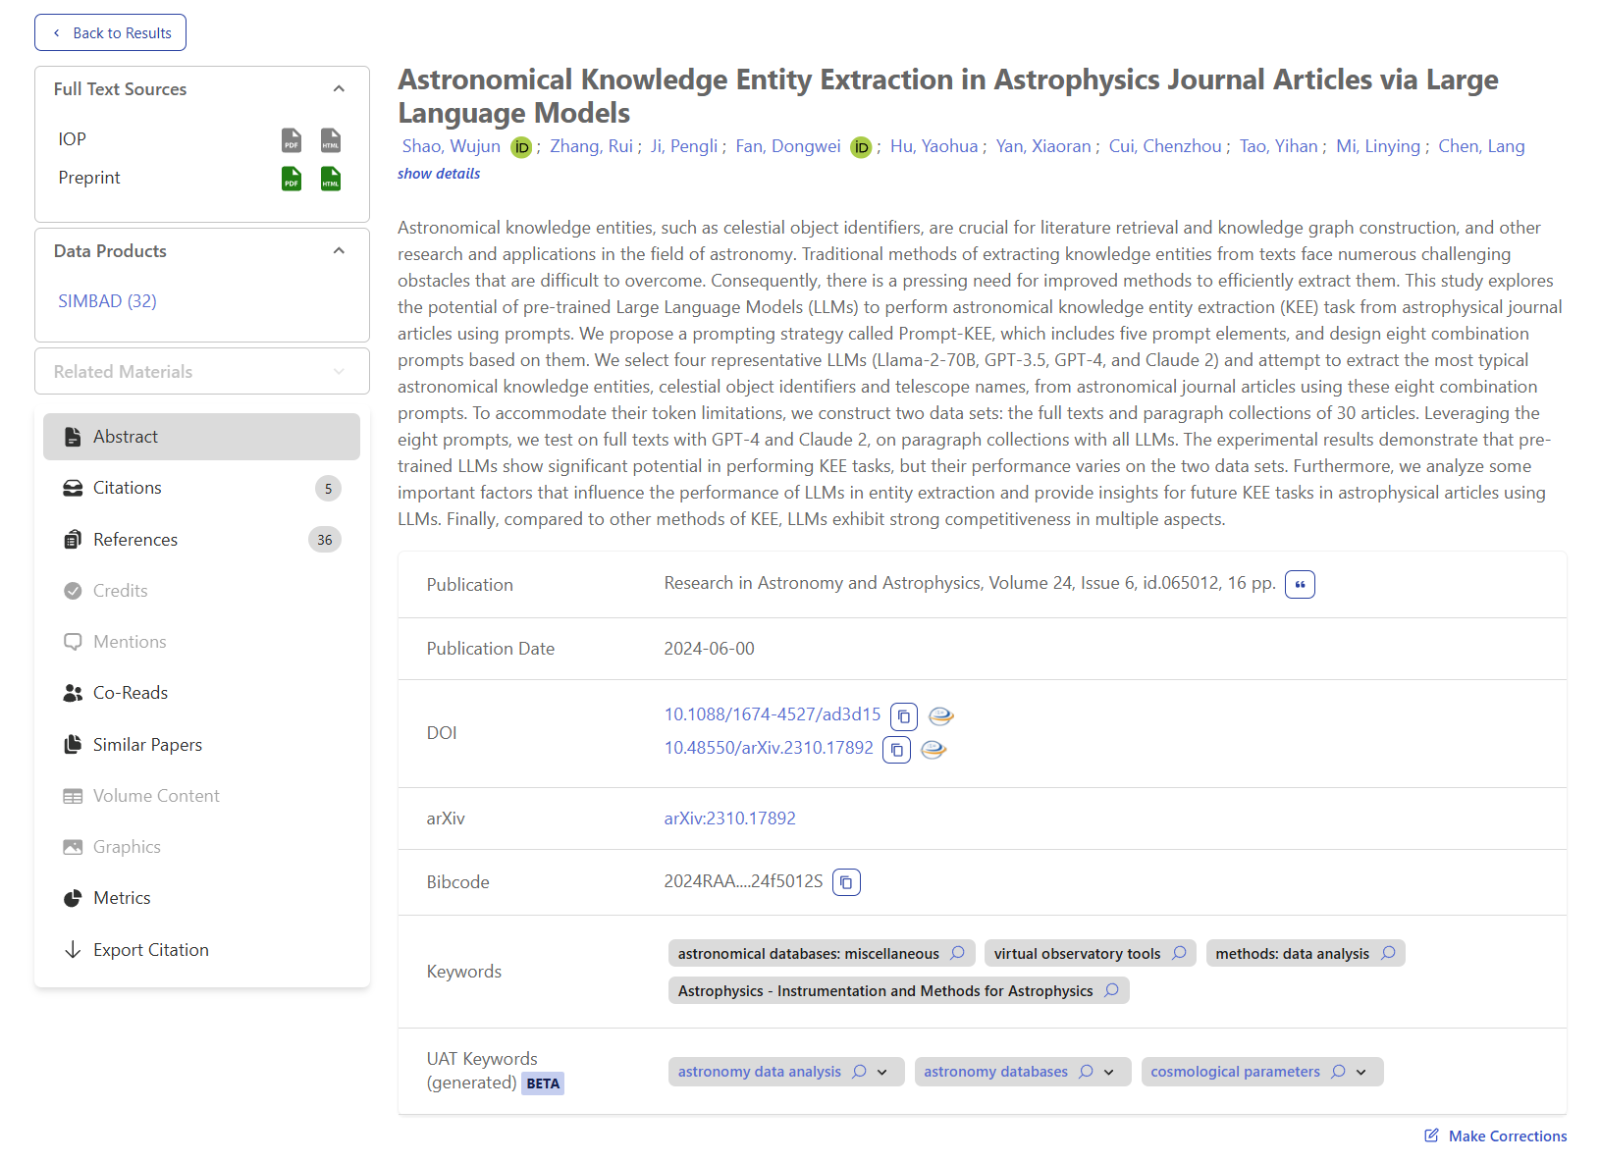Open the References section
This screenshot has width=1600, height=1162.
(135, 540)
